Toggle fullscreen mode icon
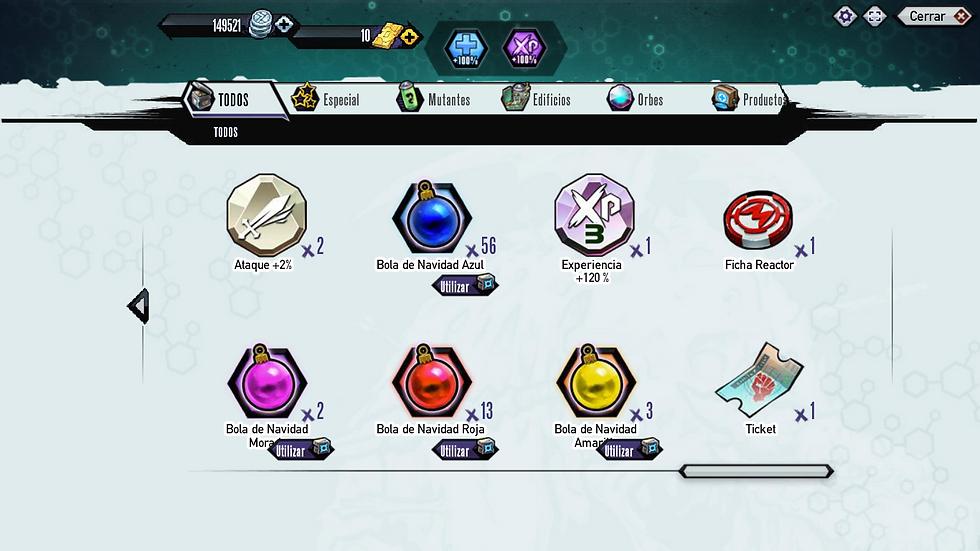 (x=874, y=16)
